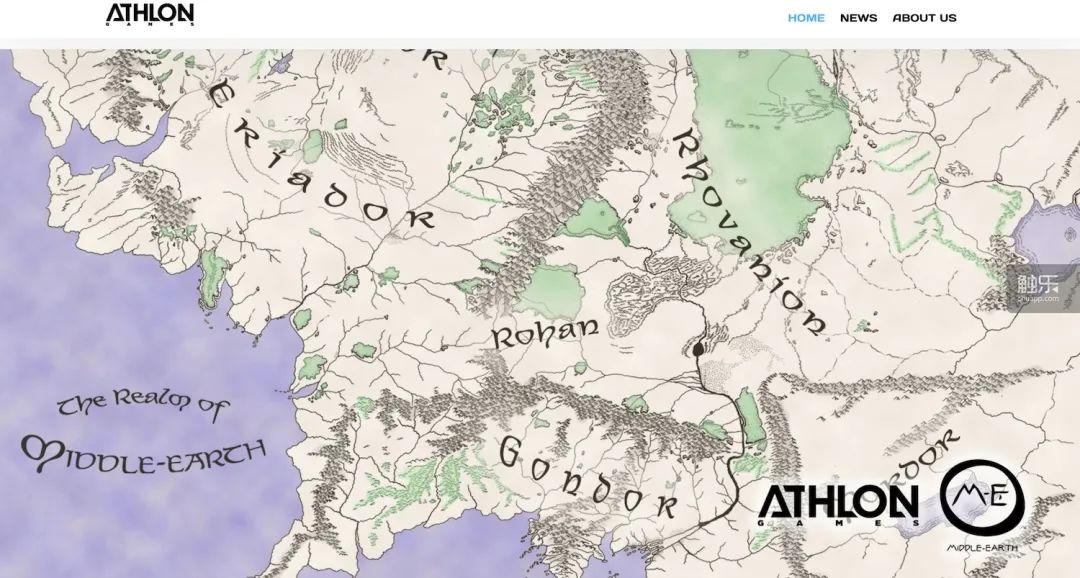Click the round M-E Middle-earth logo
Screen dimensions: 1080x578
point(982,498)
